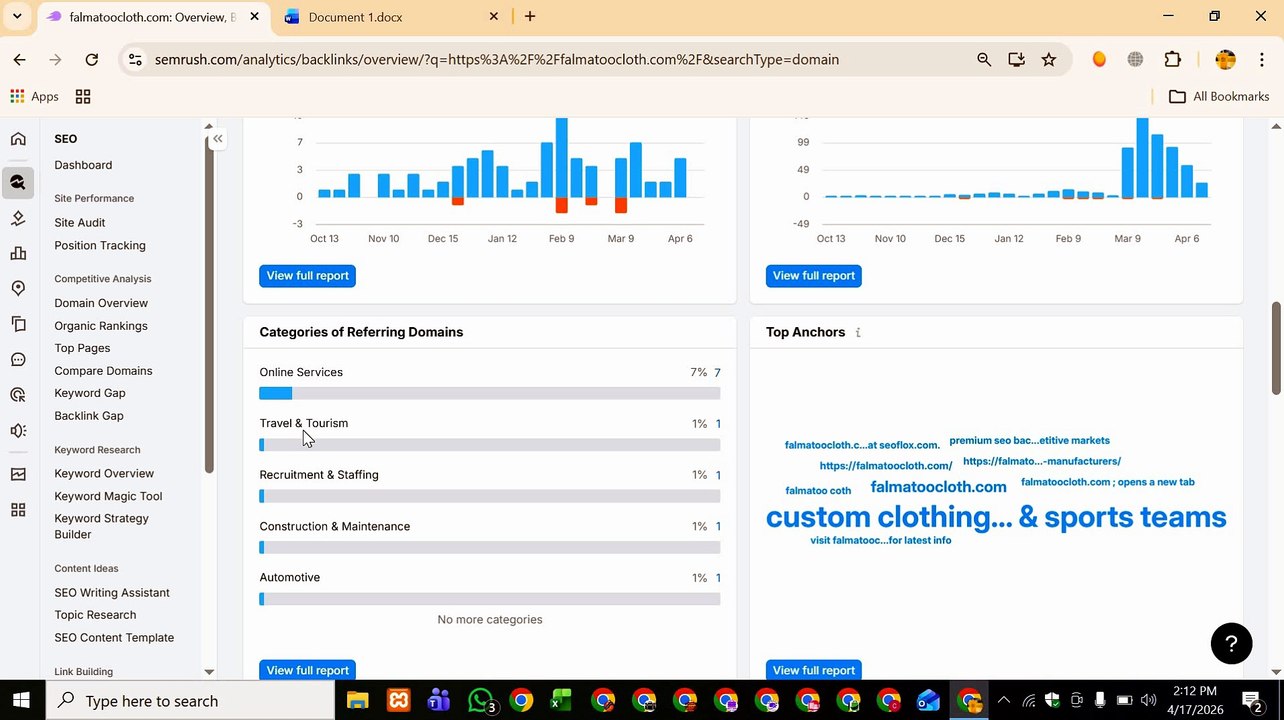Viewport: 1284px width, 720px height.
Task: Open the Apps shortcut in bookmarks bar
Action: pos(34,97)
